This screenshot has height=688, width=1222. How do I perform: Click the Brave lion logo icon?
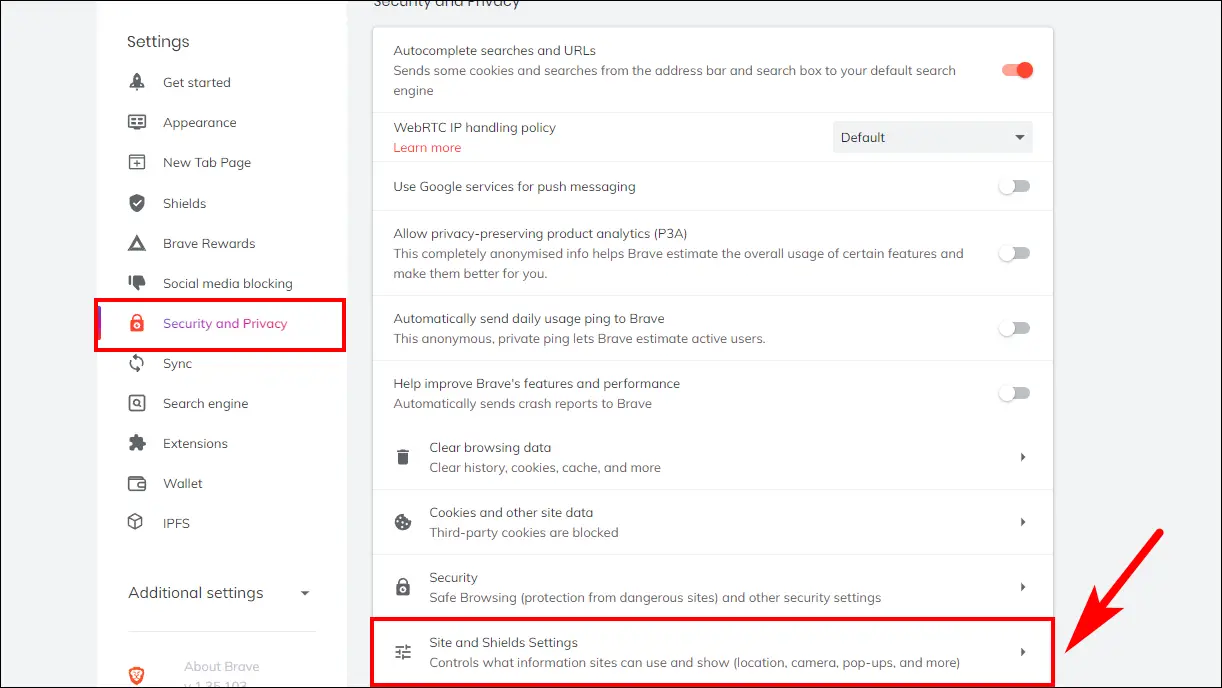(137, 676)
